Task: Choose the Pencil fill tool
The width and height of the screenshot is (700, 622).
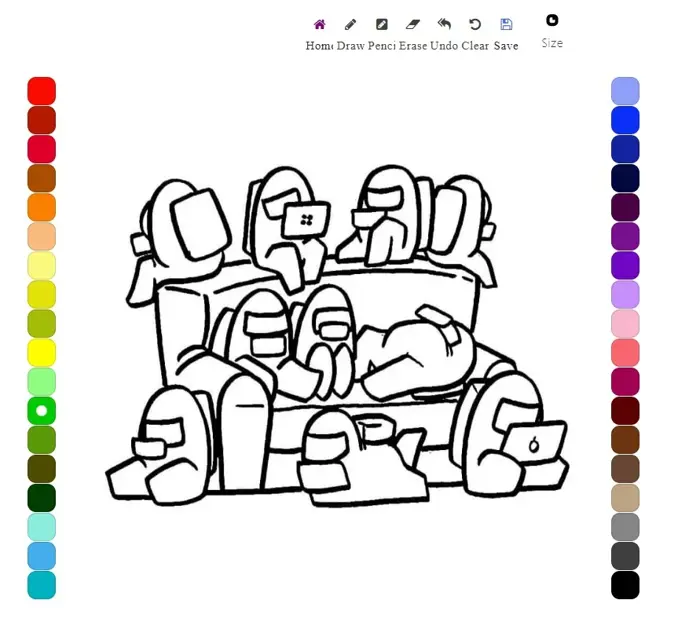Action: tap(382, 25)
